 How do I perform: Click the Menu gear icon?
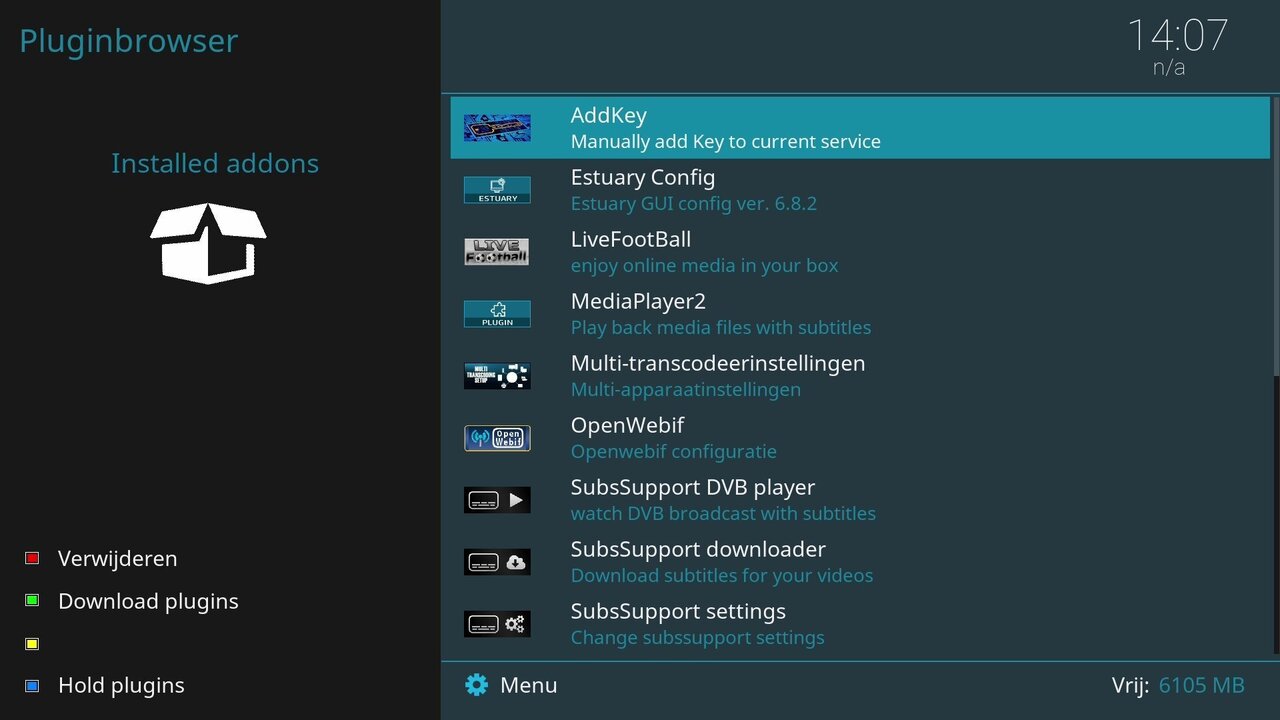(477, 685)
